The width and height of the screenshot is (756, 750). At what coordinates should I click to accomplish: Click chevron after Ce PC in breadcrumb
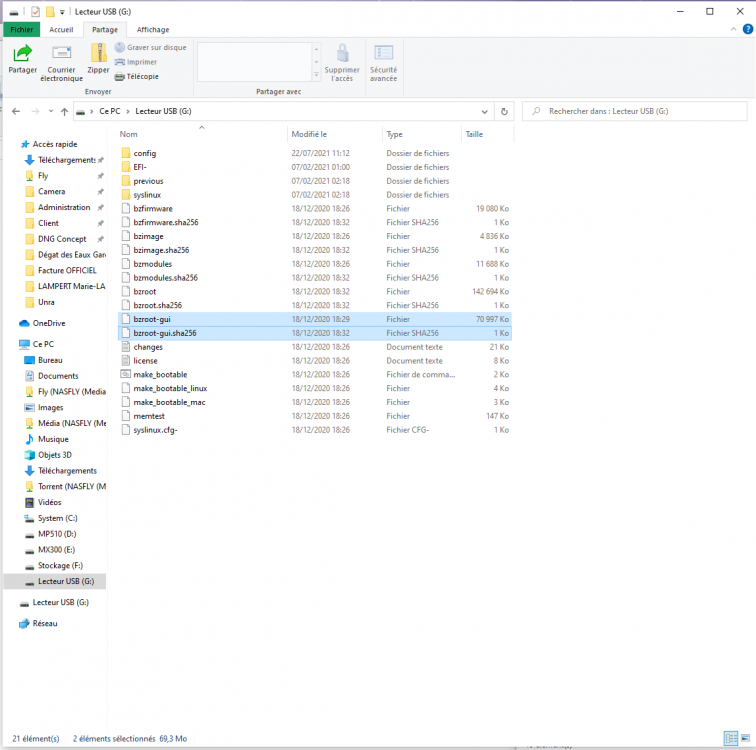click(128, 111)
